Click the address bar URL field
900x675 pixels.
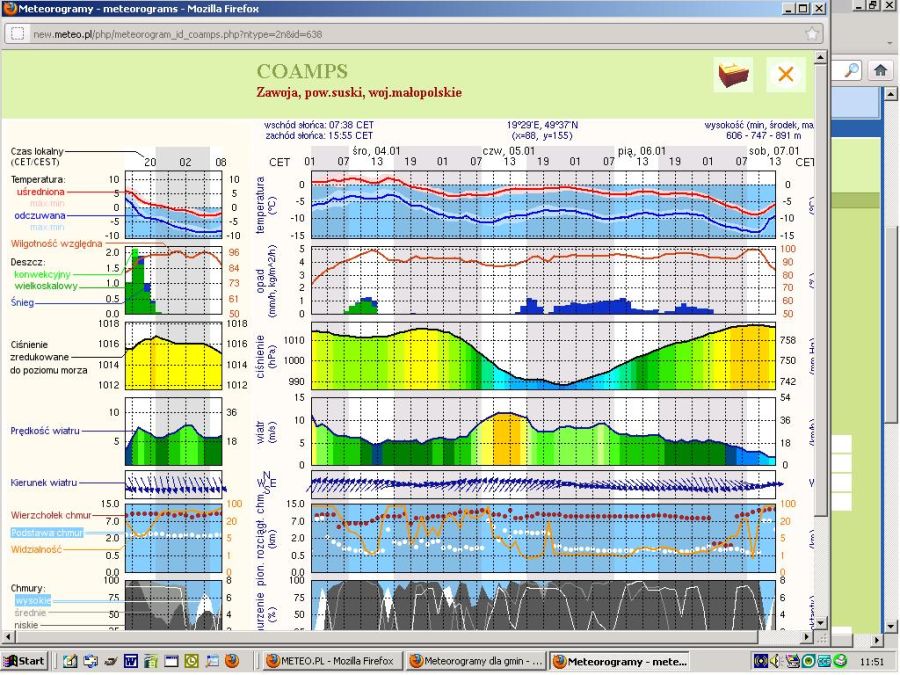(400, 33)
